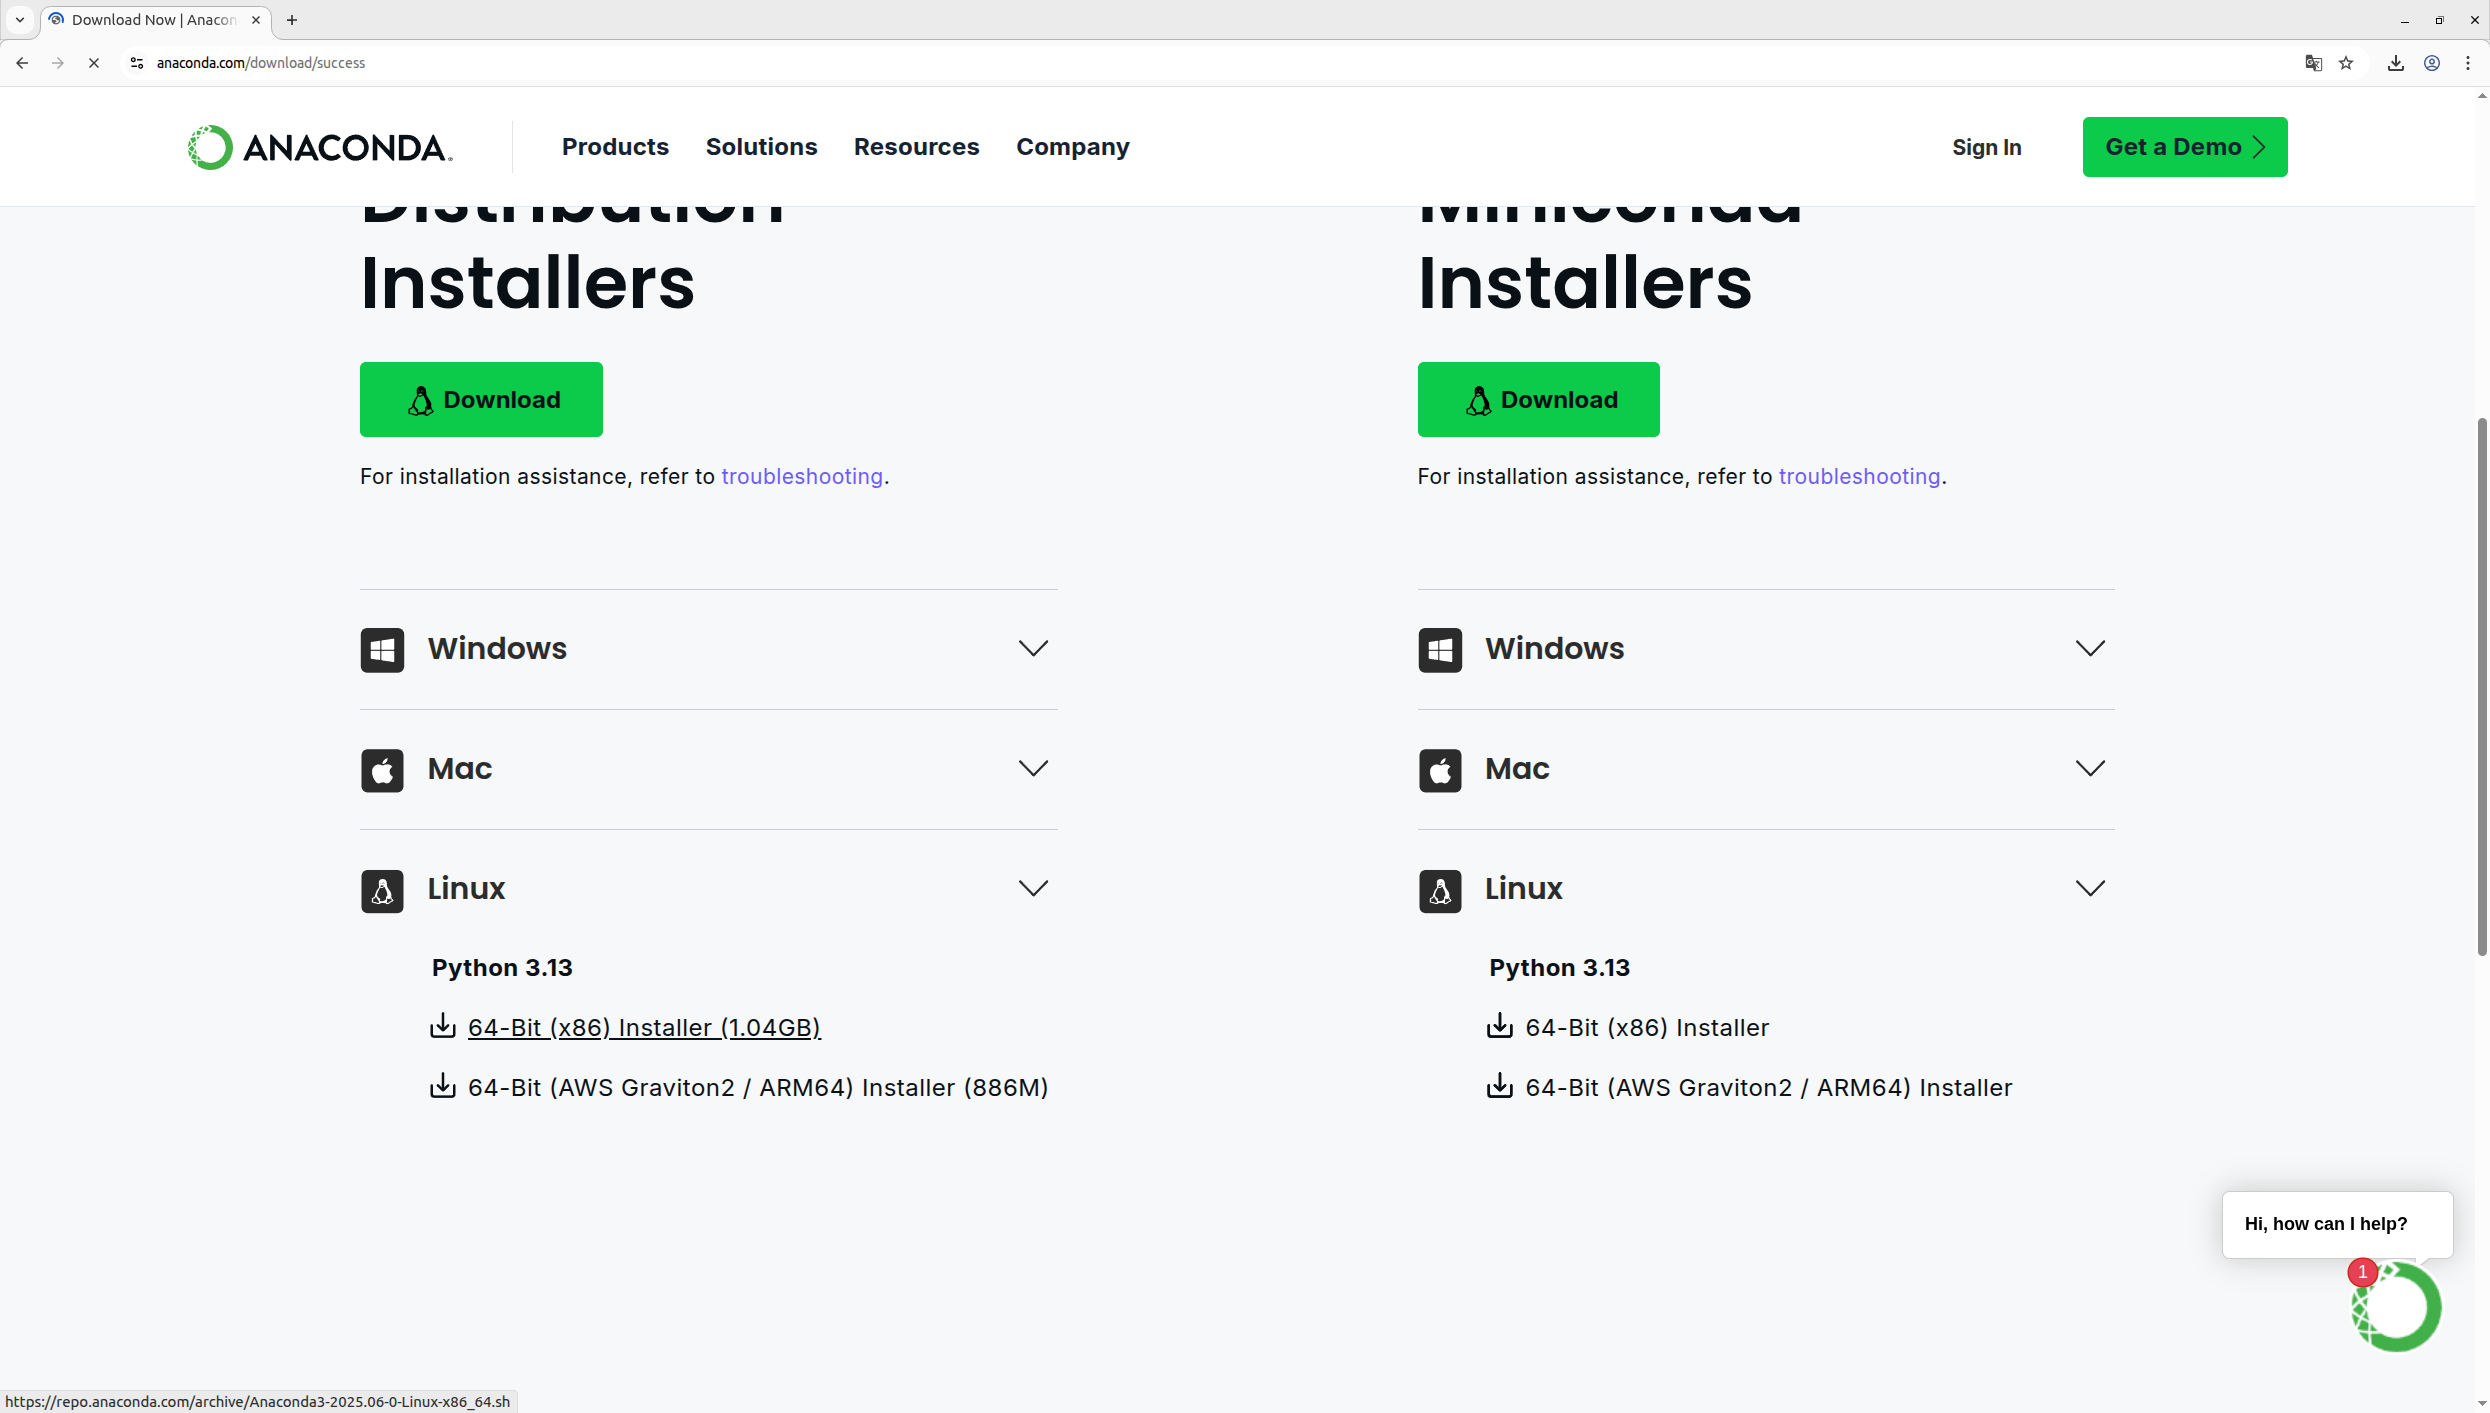
Task: Click the Linux penguin icon under Miniconda Installers
Action: click(x=1440, y=890)
